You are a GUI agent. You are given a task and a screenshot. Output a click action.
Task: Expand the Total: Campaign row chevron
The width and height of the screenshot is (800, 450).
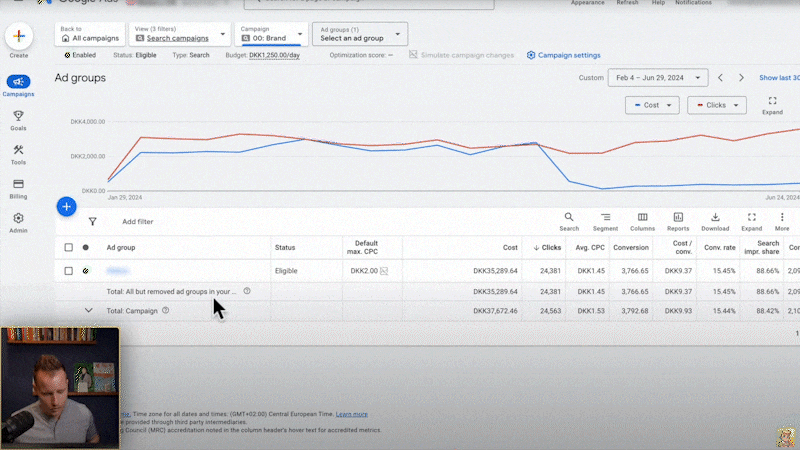88,310
